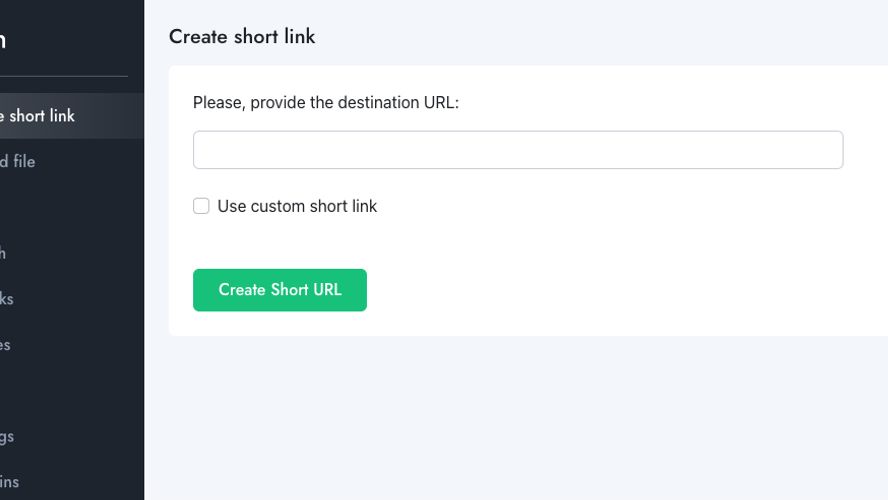Click blank card space right of the checkbox label

(x=623, y=206)
